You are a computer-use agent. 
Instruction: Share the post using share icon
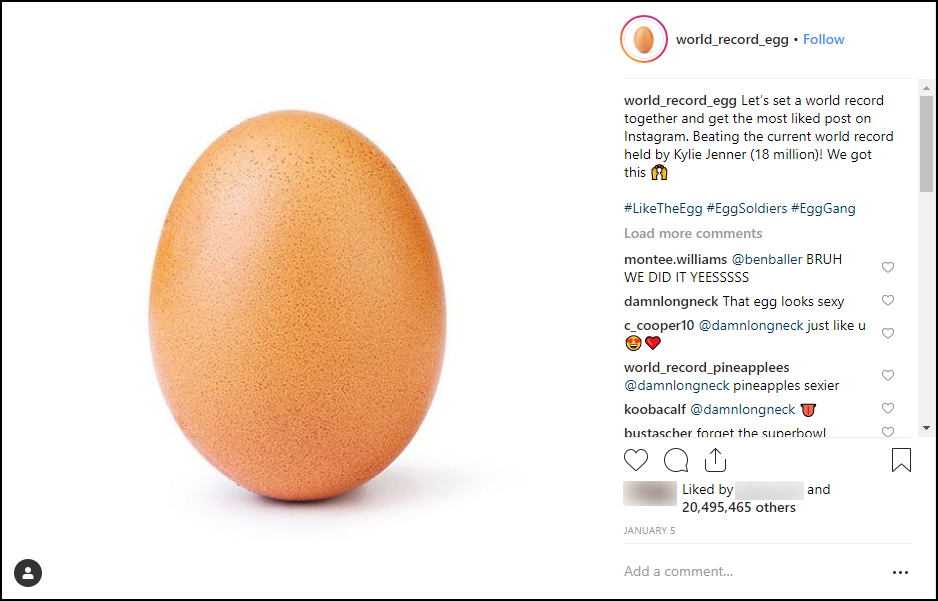(715, 459)
